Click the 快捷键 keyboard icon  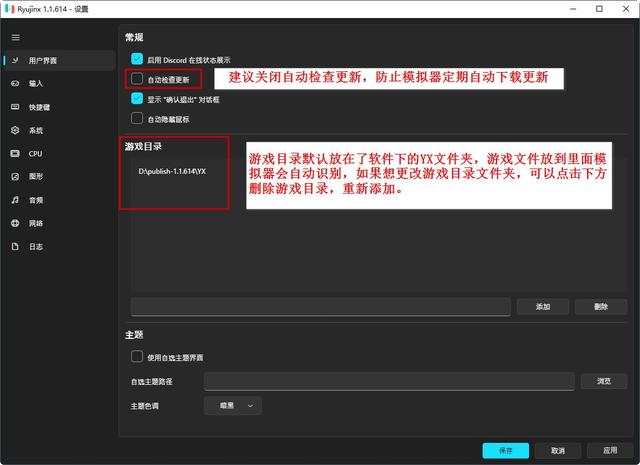tap(15, 107)
